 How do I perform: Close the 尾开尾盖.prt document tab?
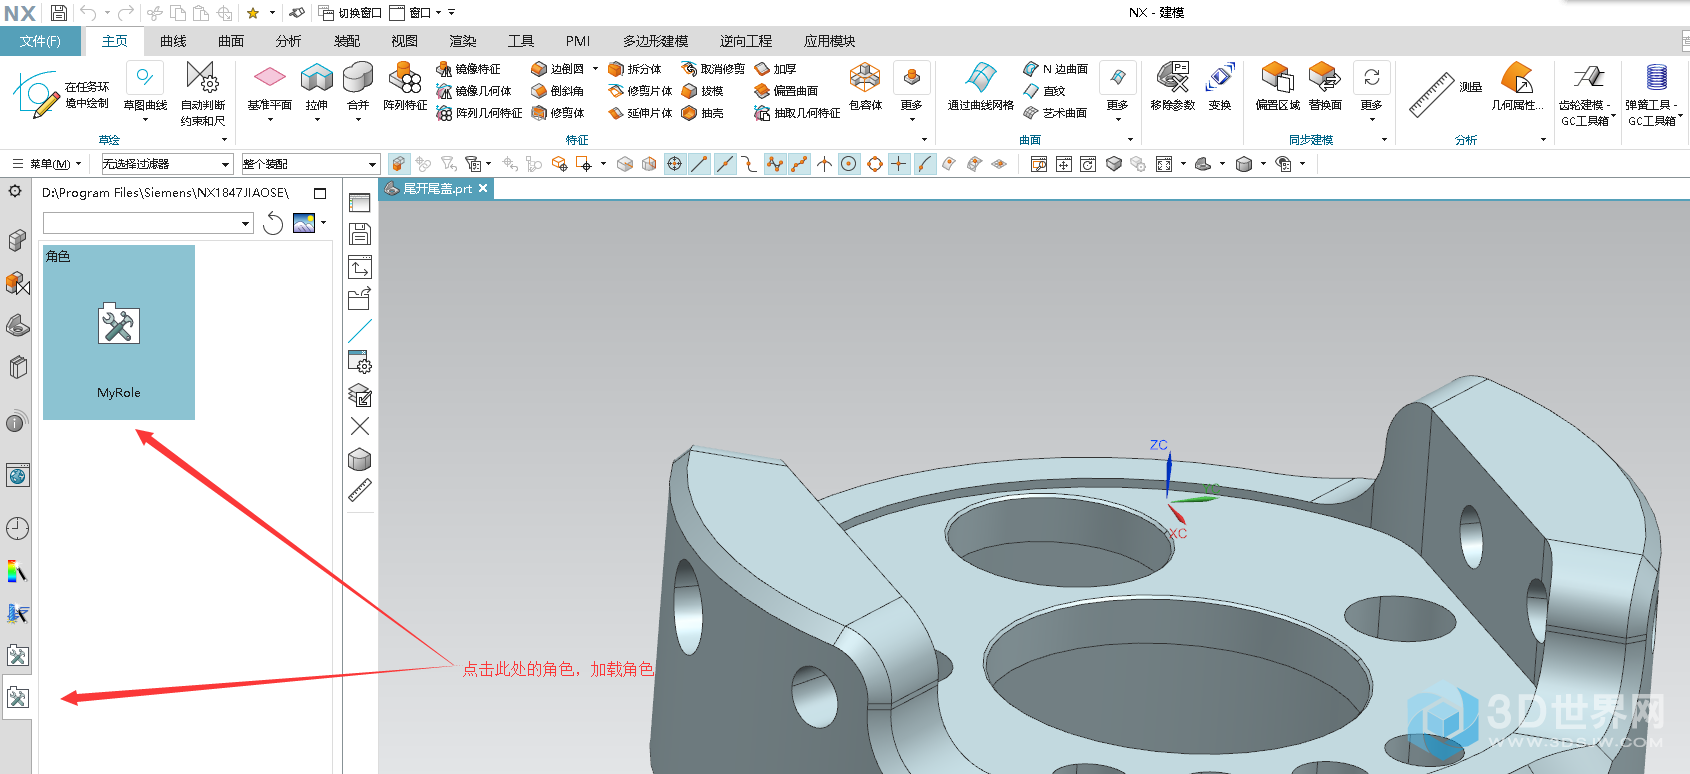[x=483, y=188]
